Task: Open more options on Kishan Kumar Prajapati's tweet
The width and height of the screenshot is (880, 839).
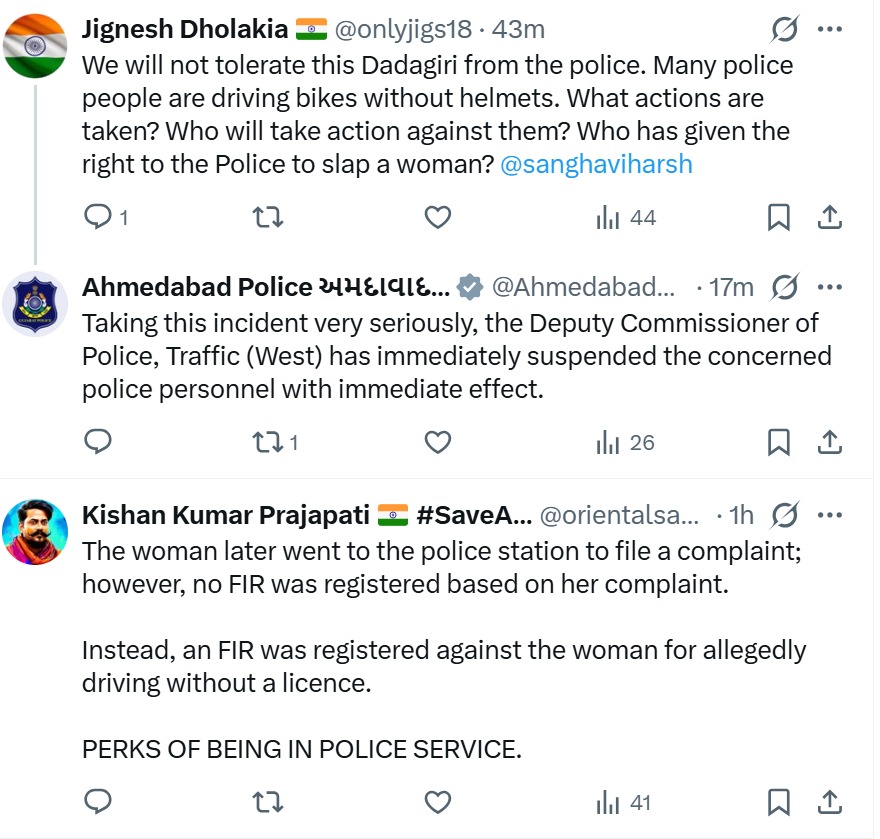Action: pyautogui.click(x=830, y=515)
